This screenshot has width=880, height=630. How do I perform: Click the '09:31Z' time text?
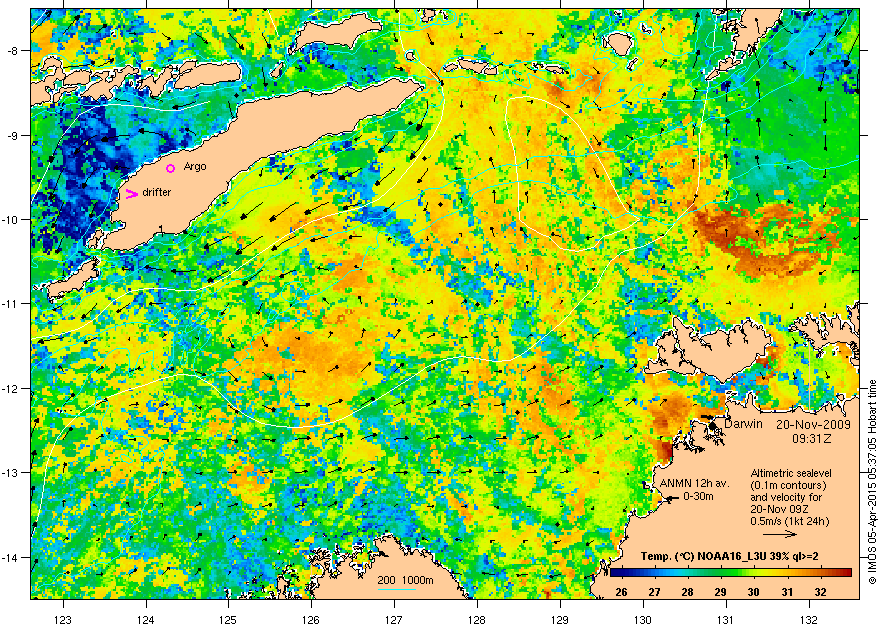tap(812, 438)
